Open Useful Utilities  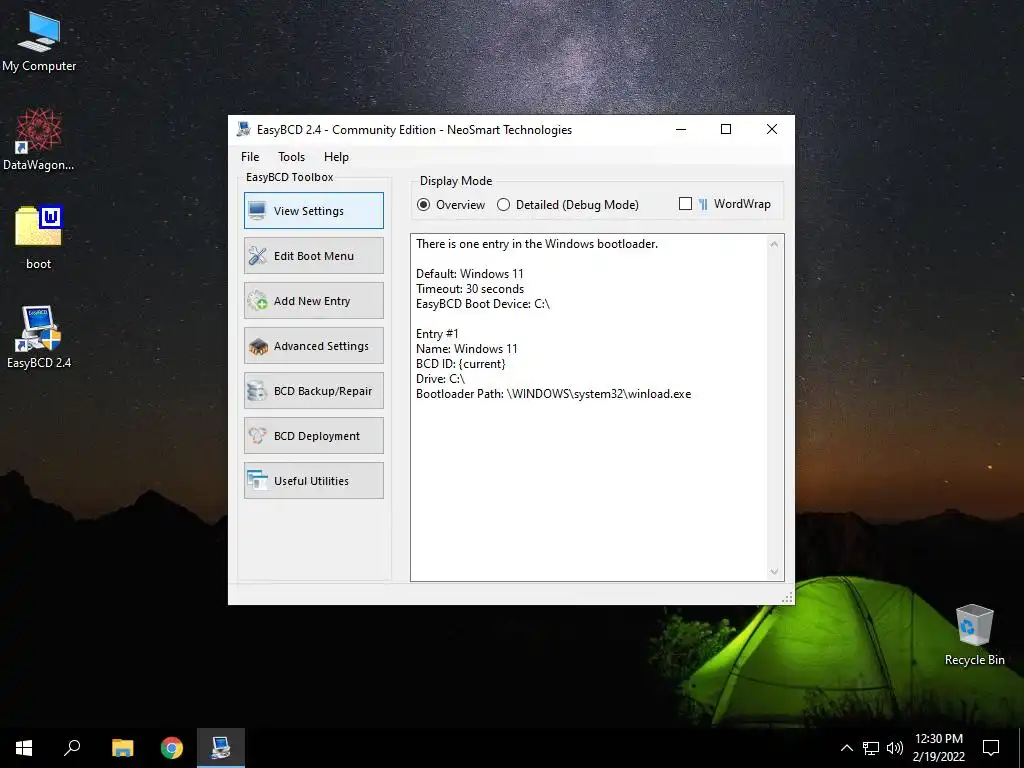pos(314,481)
